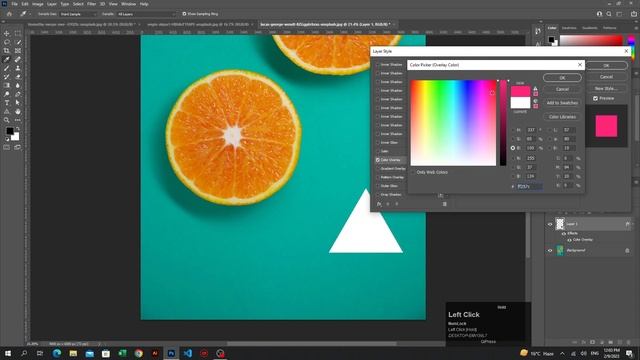640x360 pixels.
Task: Enable the Pattern Overlay style checkbox
Action: (x=378, y=177)
